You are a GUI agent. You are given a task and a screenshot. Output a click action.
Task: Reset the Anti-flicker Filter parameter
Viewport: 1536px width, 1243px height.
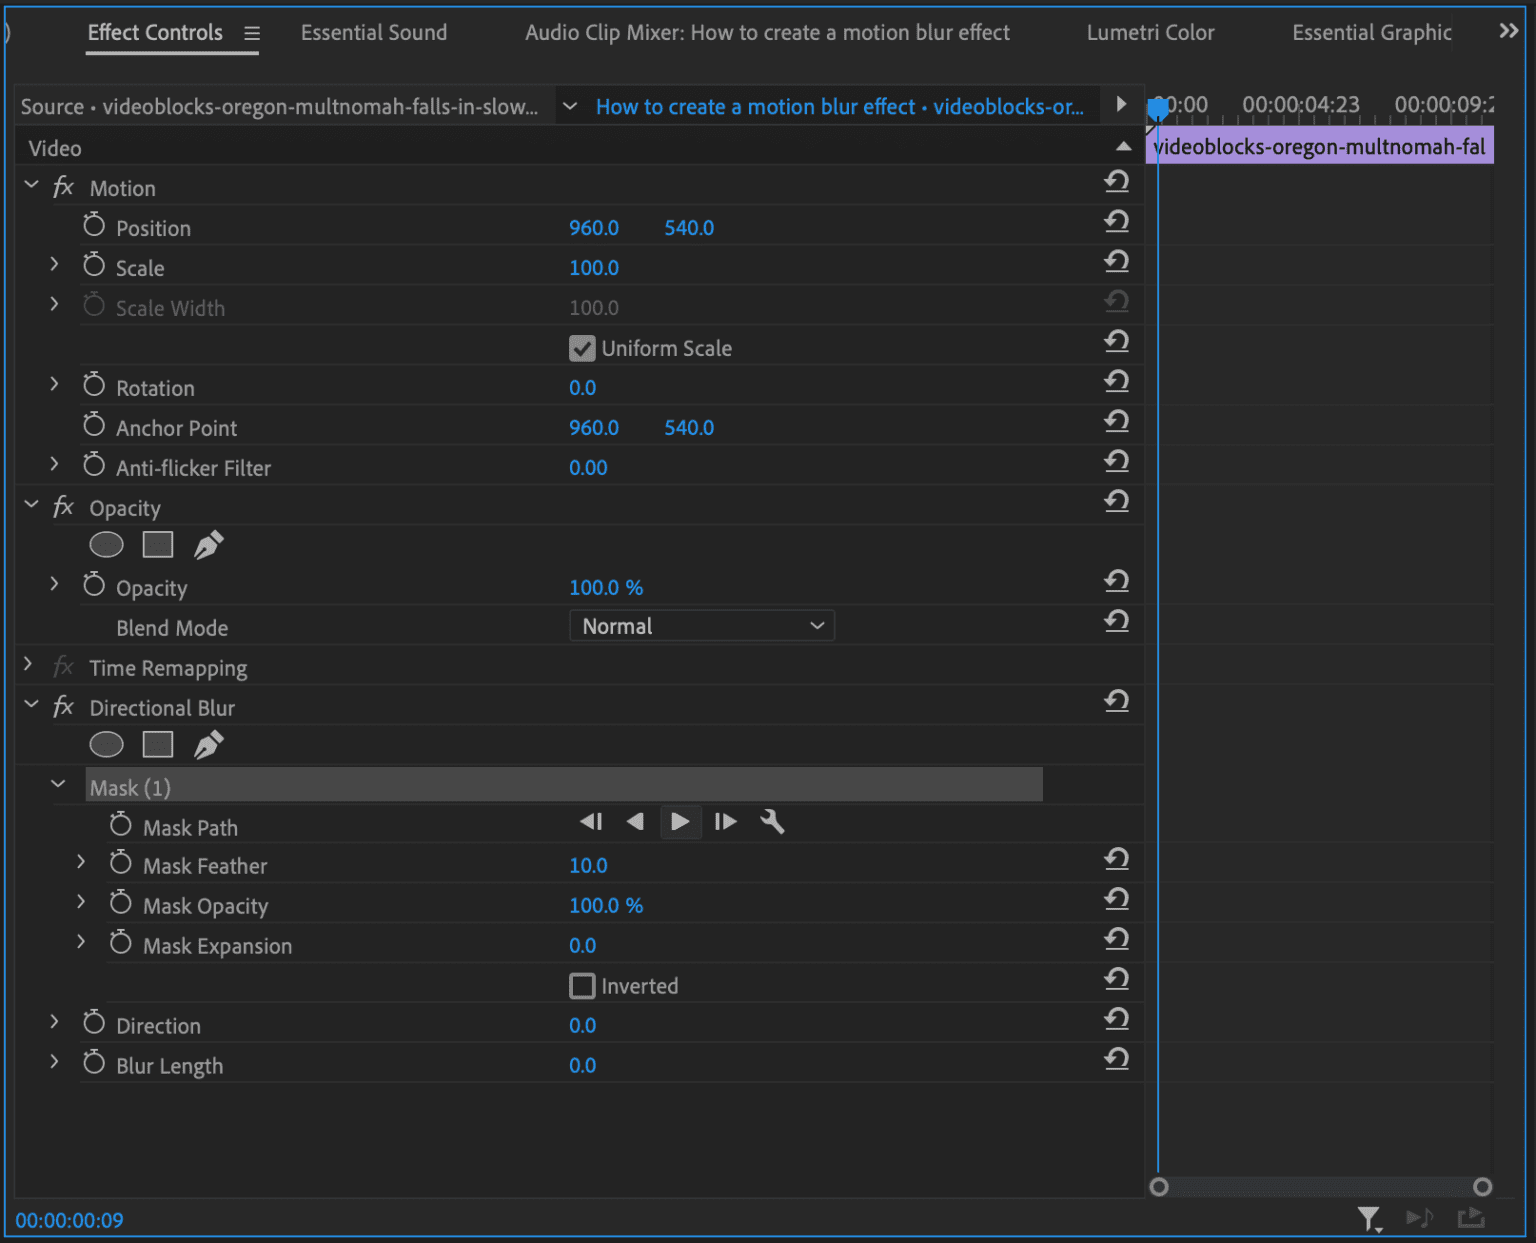[1117, 461]
